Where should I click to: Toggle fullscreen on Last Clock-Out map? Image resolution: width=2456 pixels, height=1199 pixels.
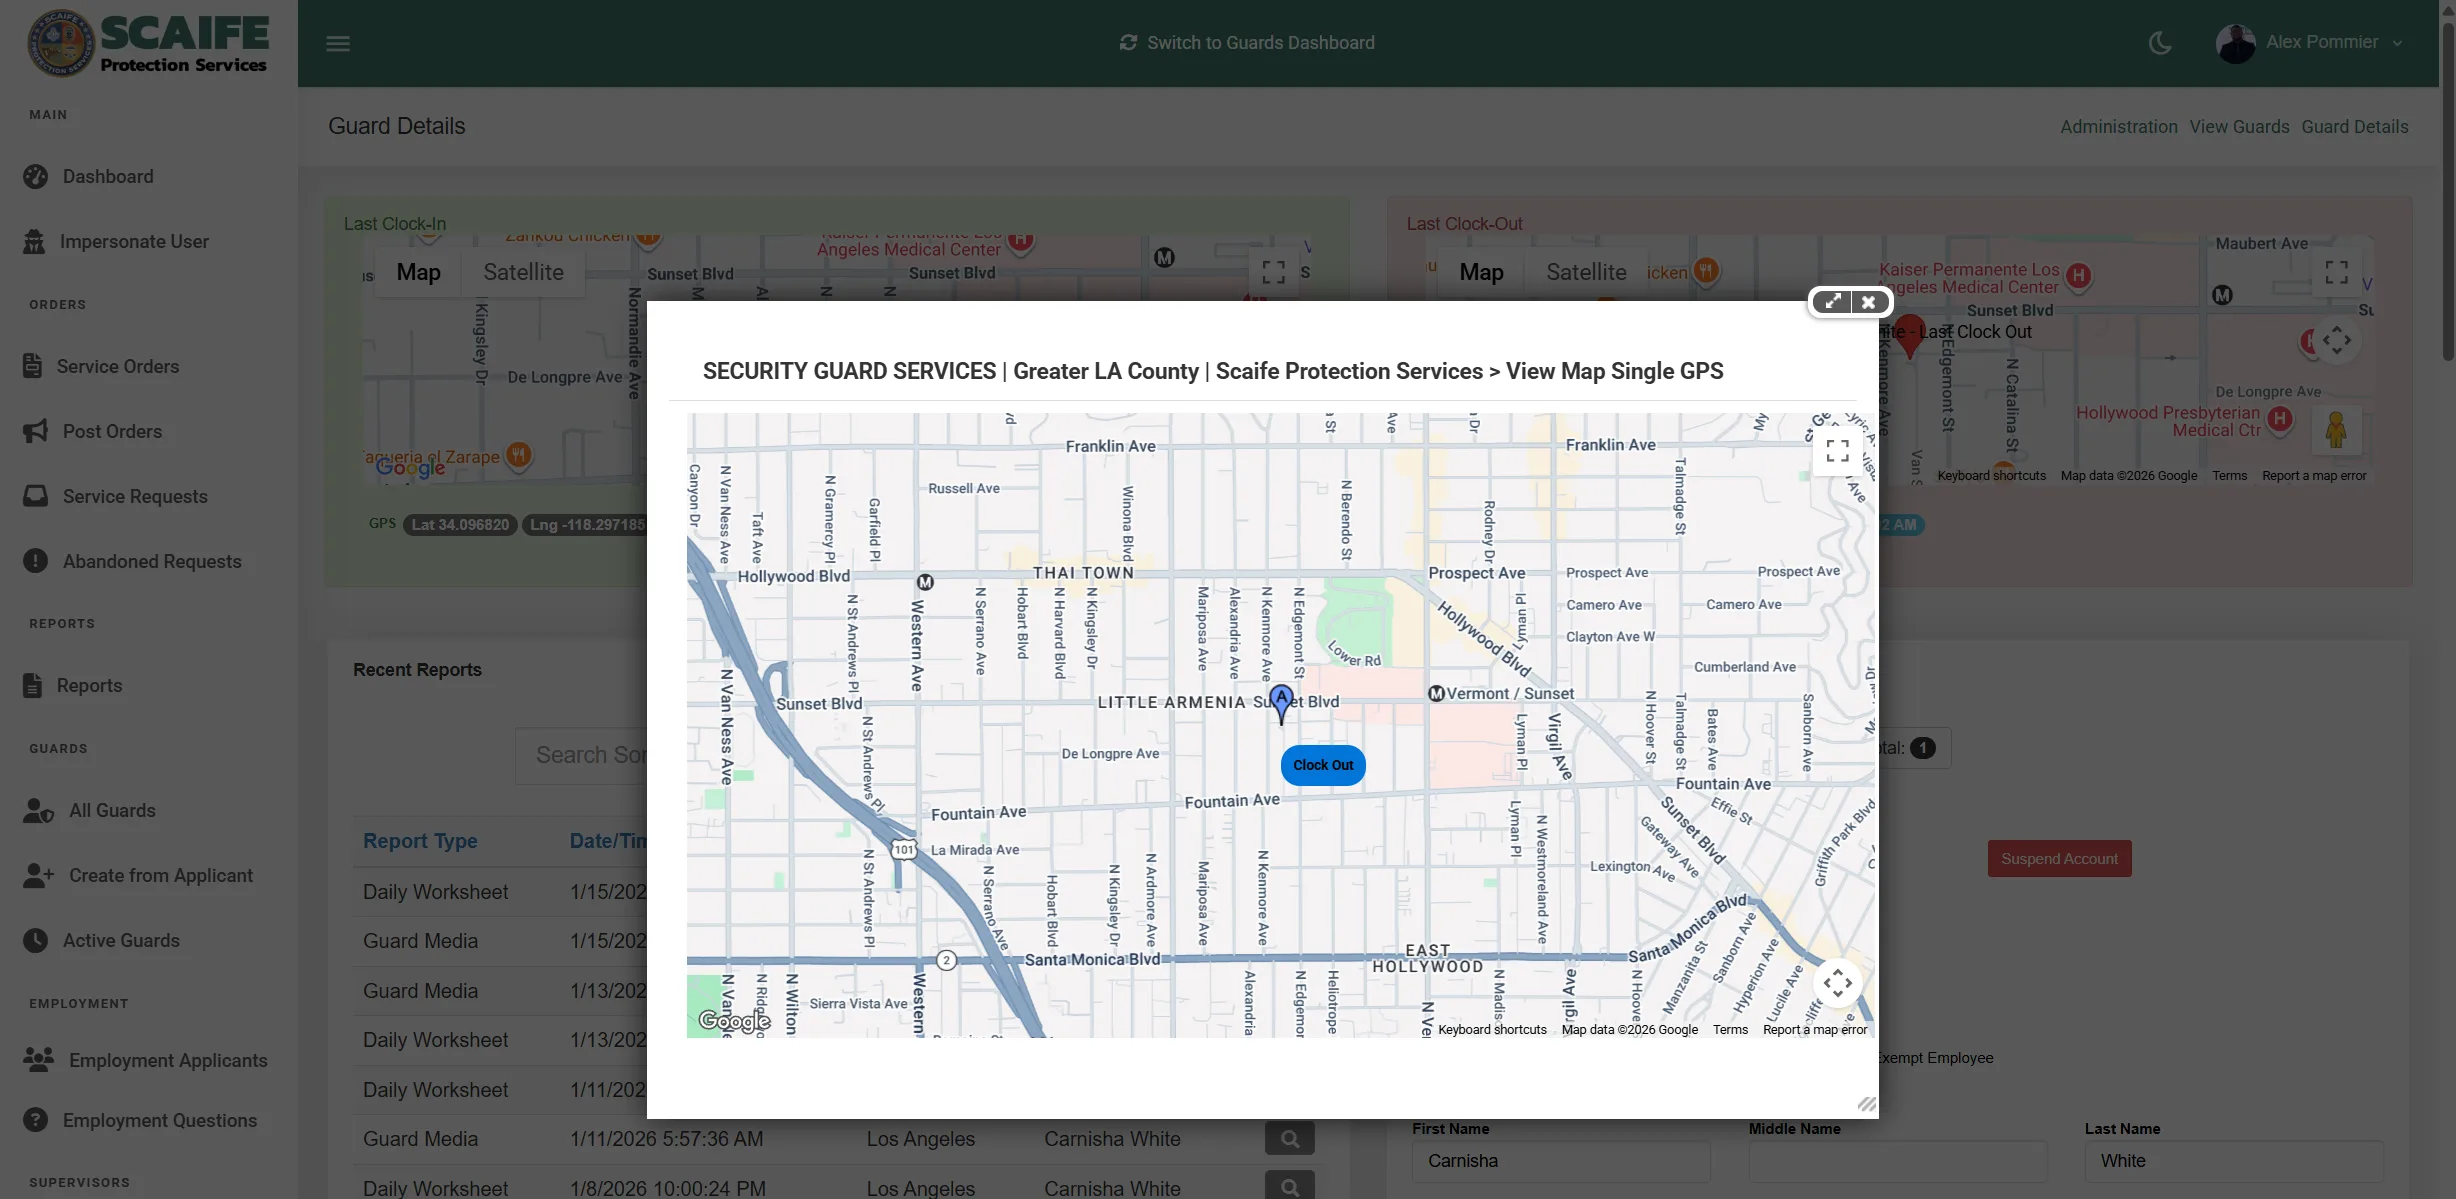[2336, 272]
